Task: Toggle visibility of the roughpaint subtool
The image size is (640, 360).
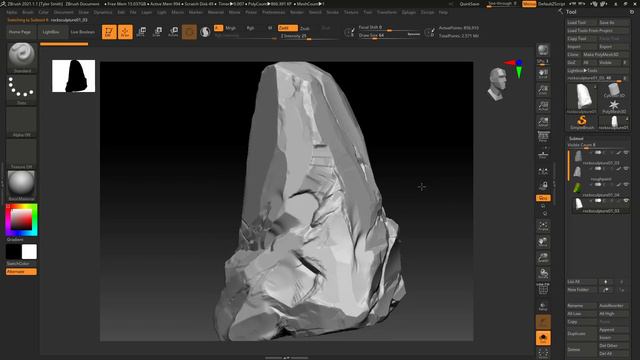Action: [626, 169]
